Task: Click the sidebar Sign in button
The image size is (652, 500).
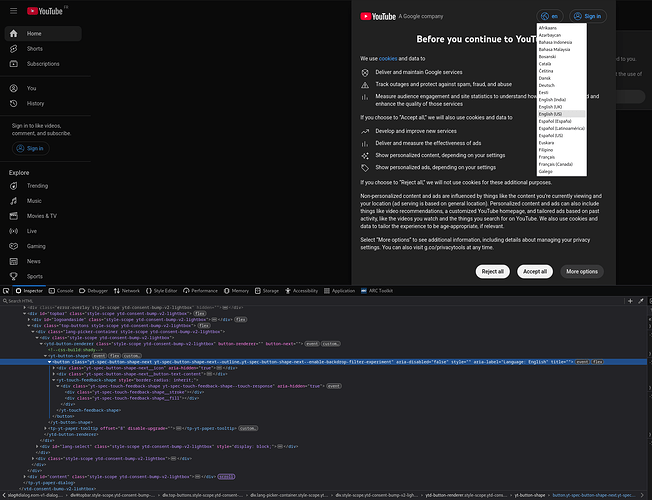Action: tap(31, 149)
